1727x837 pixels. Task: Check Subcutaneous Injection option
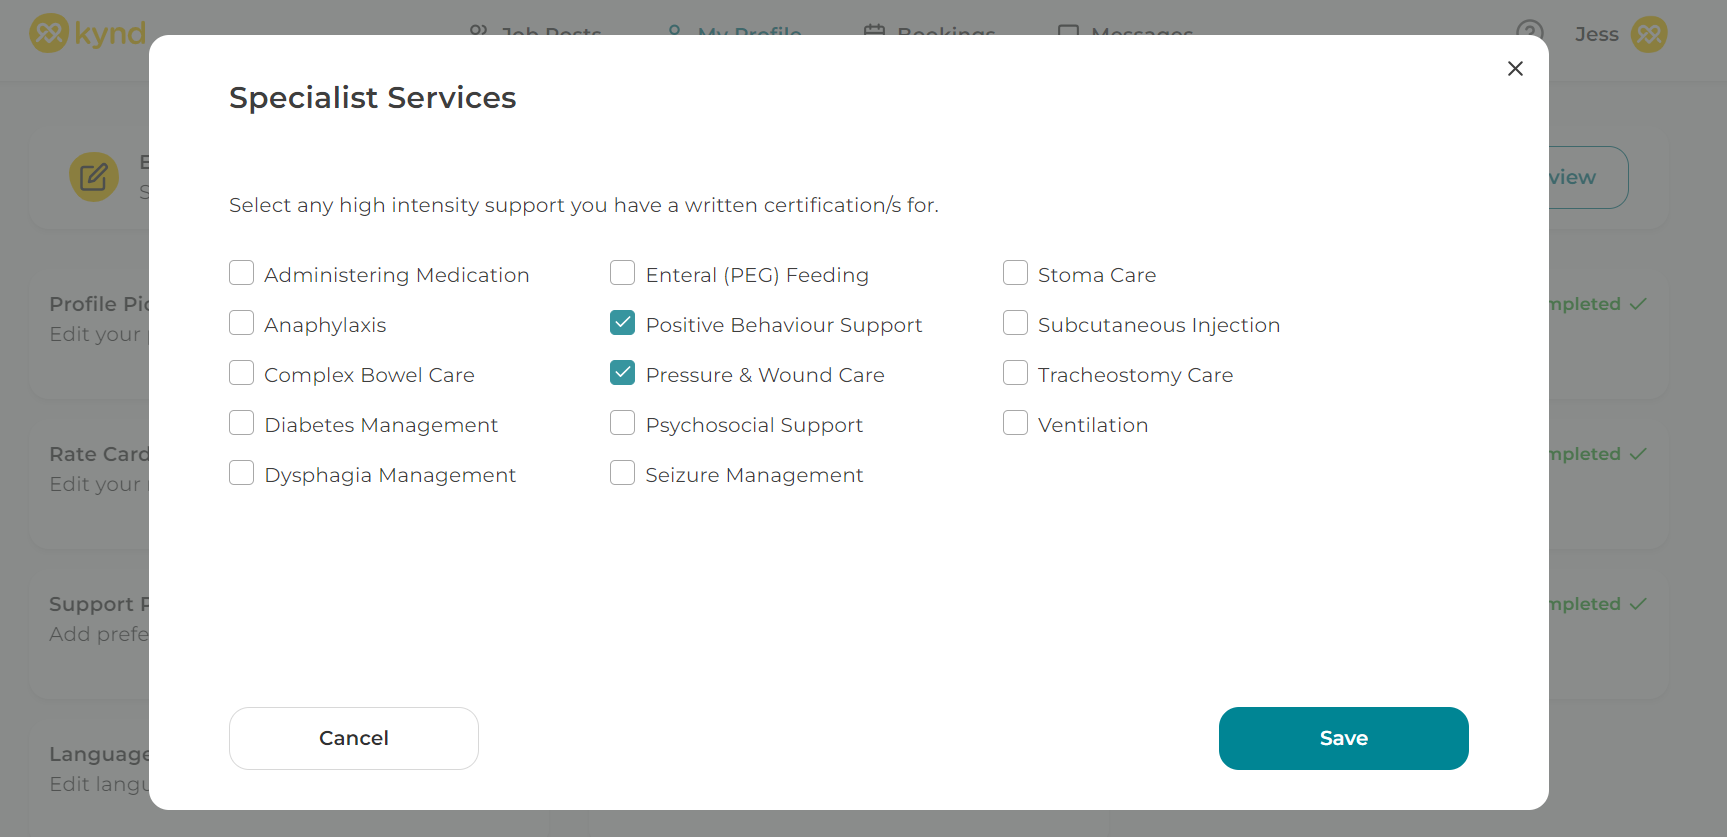tap(1015, 323)
